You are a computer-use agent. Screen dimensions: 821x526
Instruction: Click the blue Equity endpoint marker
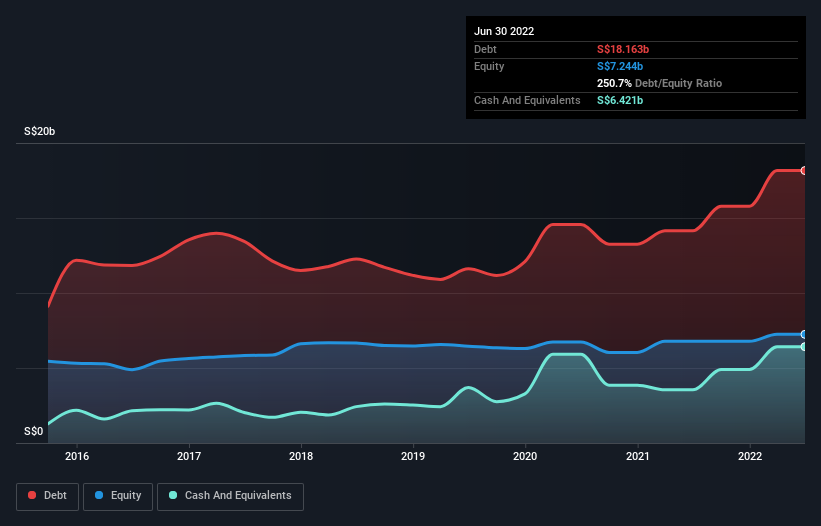tap(804, 334)
